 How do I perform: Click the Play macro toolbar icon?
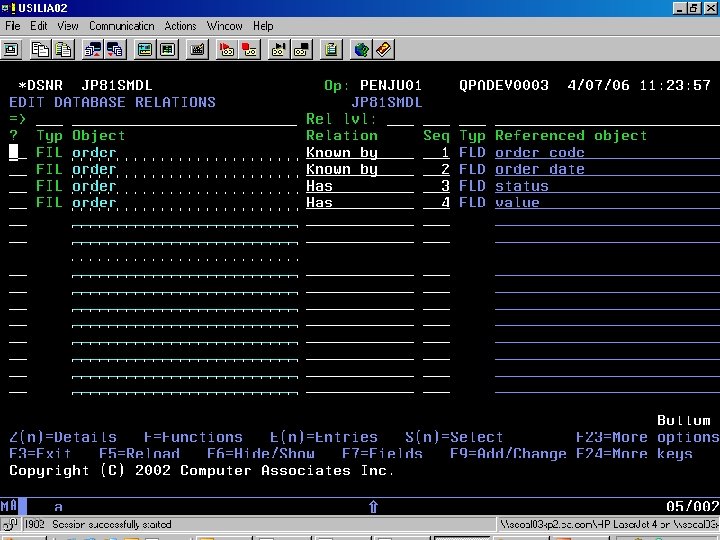click(x=279, y=50)
